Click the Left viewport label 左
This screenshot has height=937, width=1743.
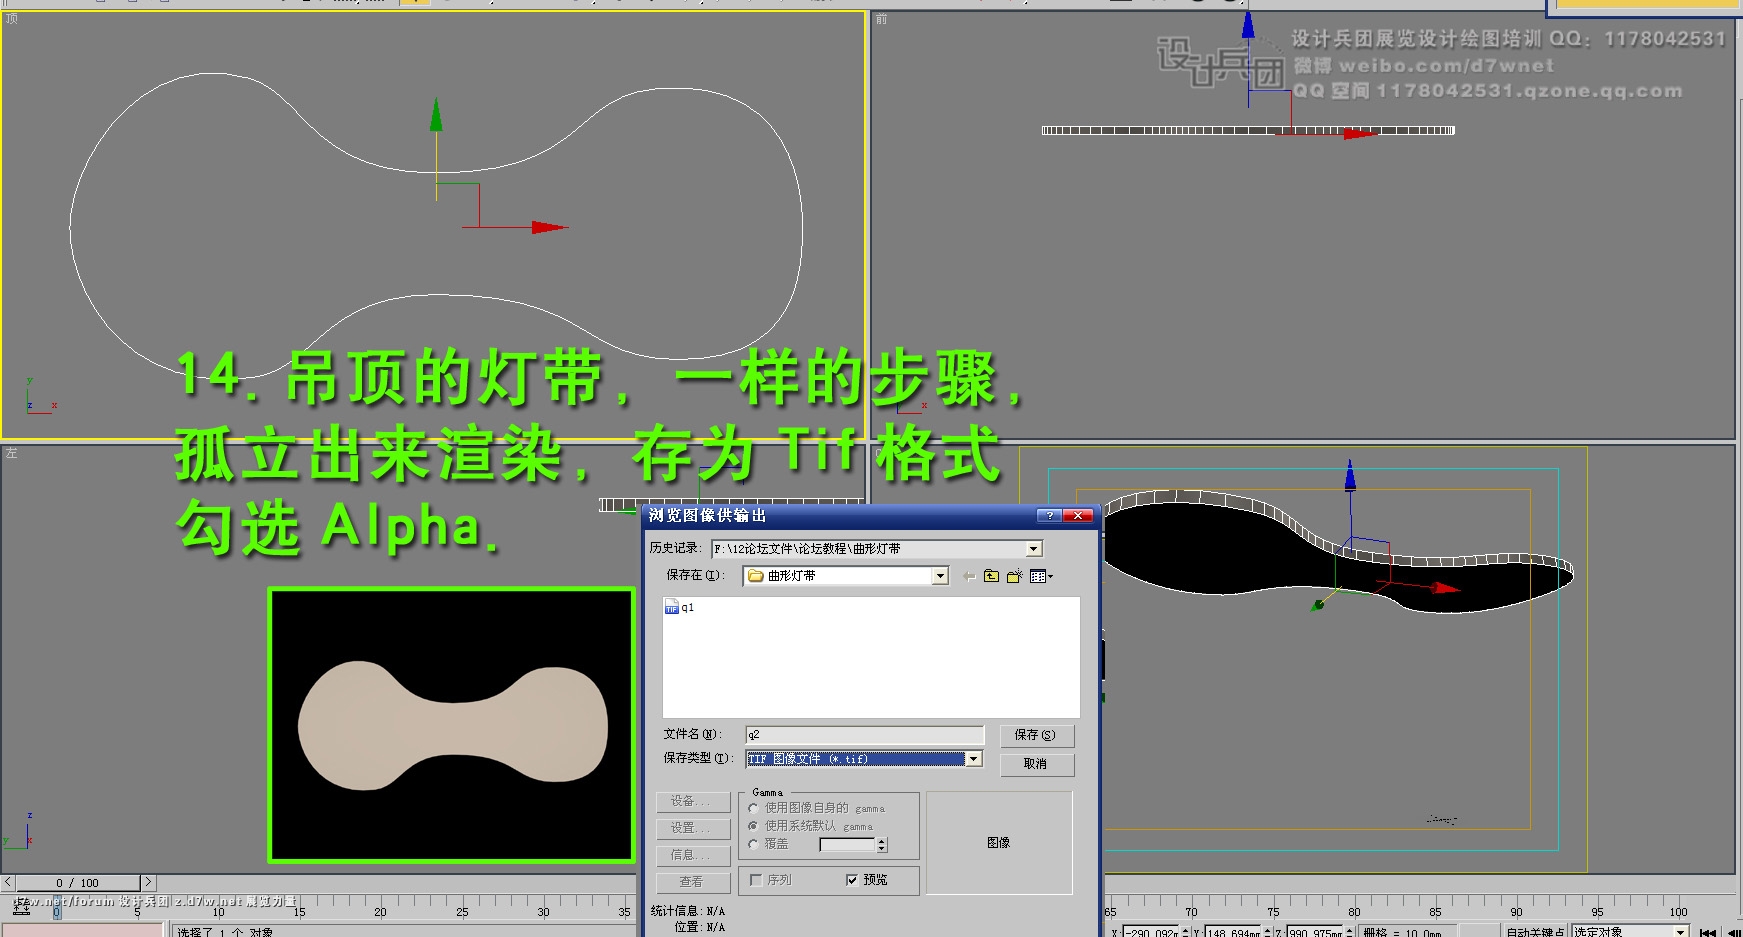pos(12,453)
